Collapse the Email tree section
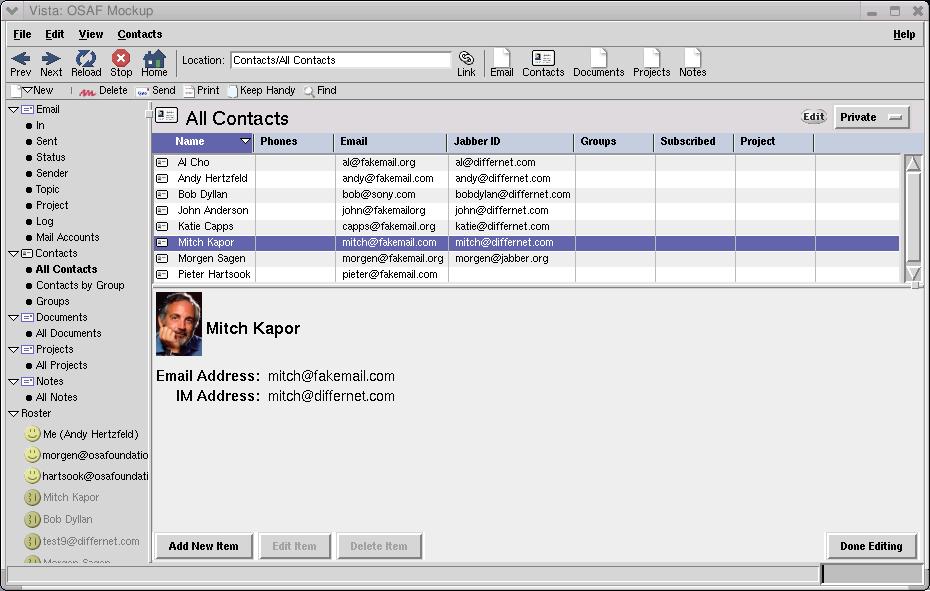Image resolution: width=930 pixels, height=591 pixels. coord(13,110)
